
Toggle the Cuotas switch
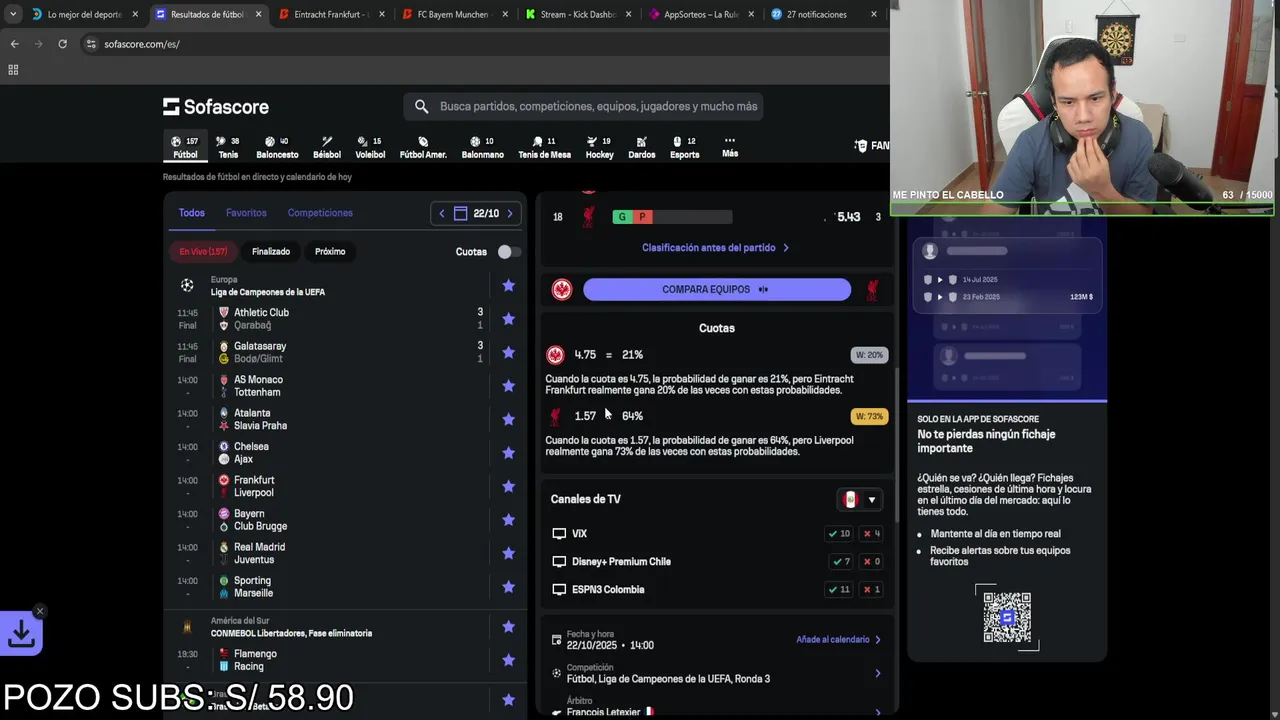(508, 252)
